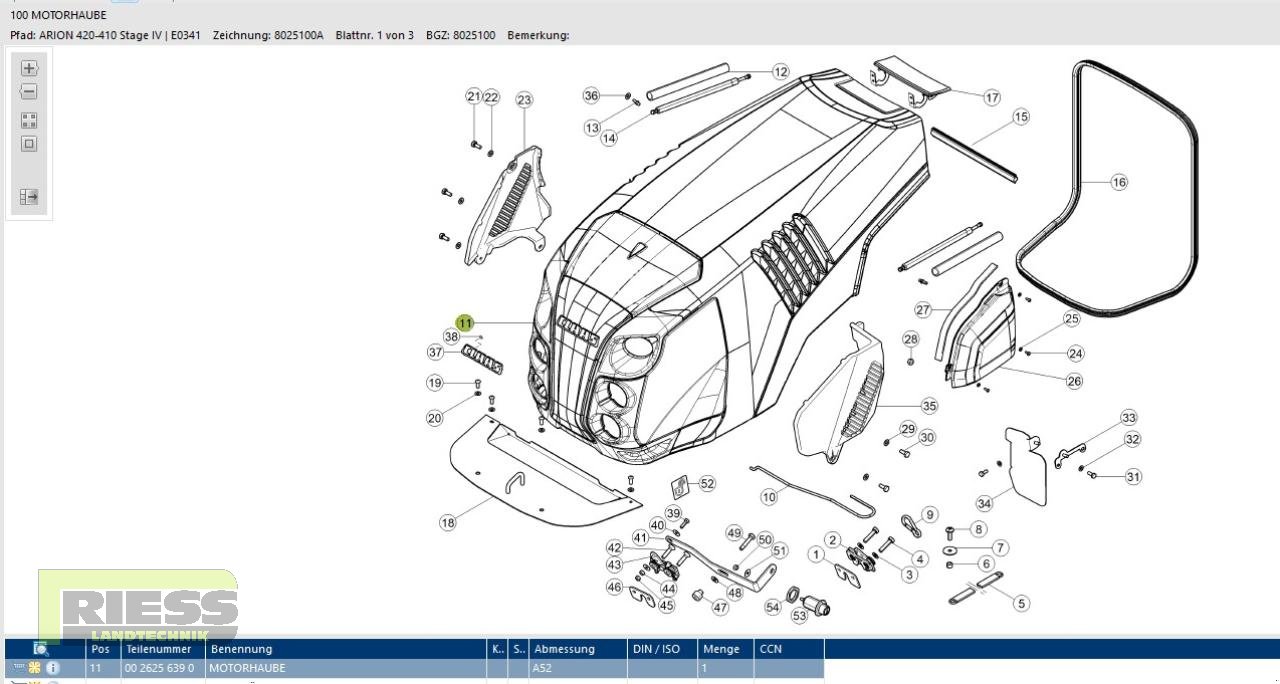Select the highlighted callout 11 on diagram

click(465, 323)
